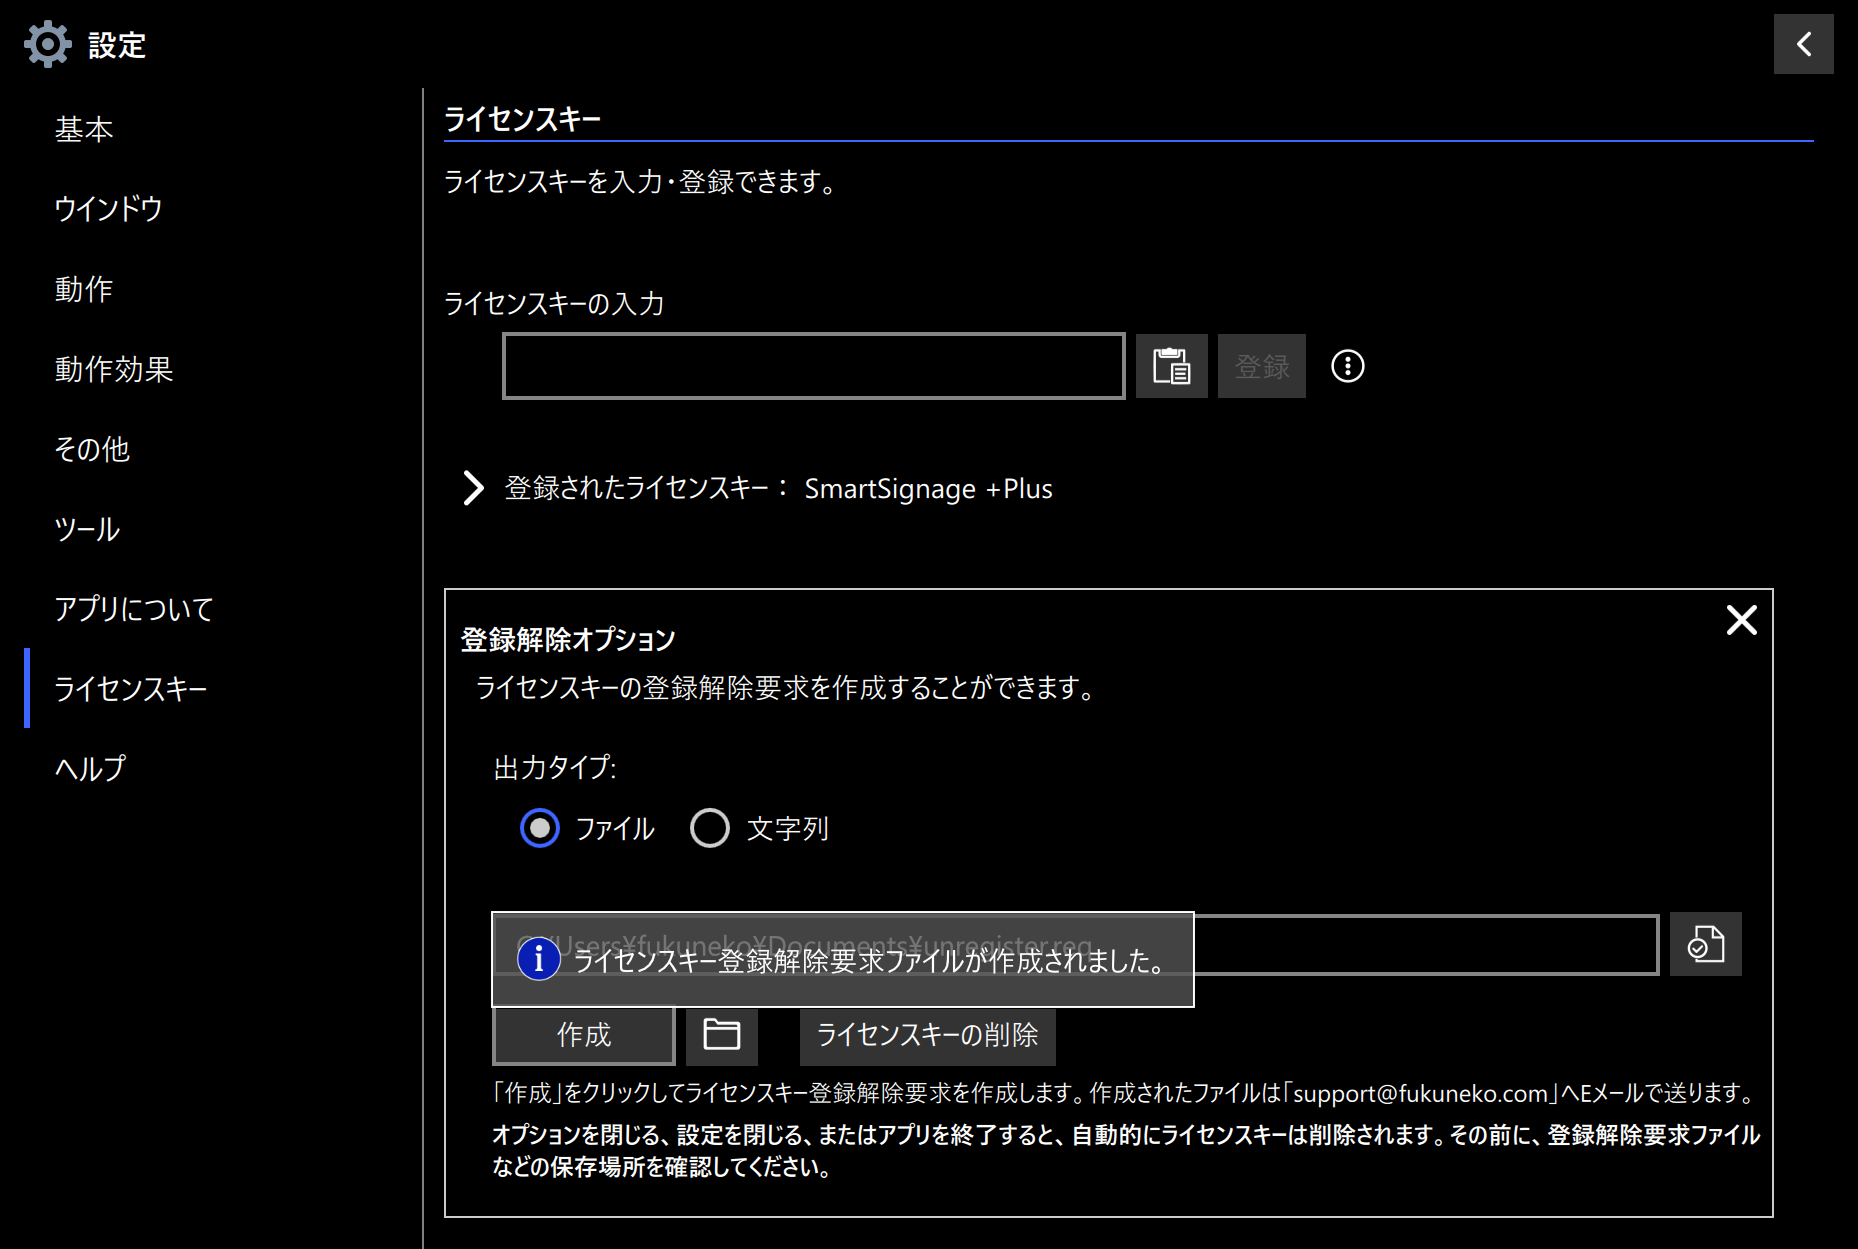Expand the registered license key details
1858x1249 pixels.
click(x=473, y=488)
